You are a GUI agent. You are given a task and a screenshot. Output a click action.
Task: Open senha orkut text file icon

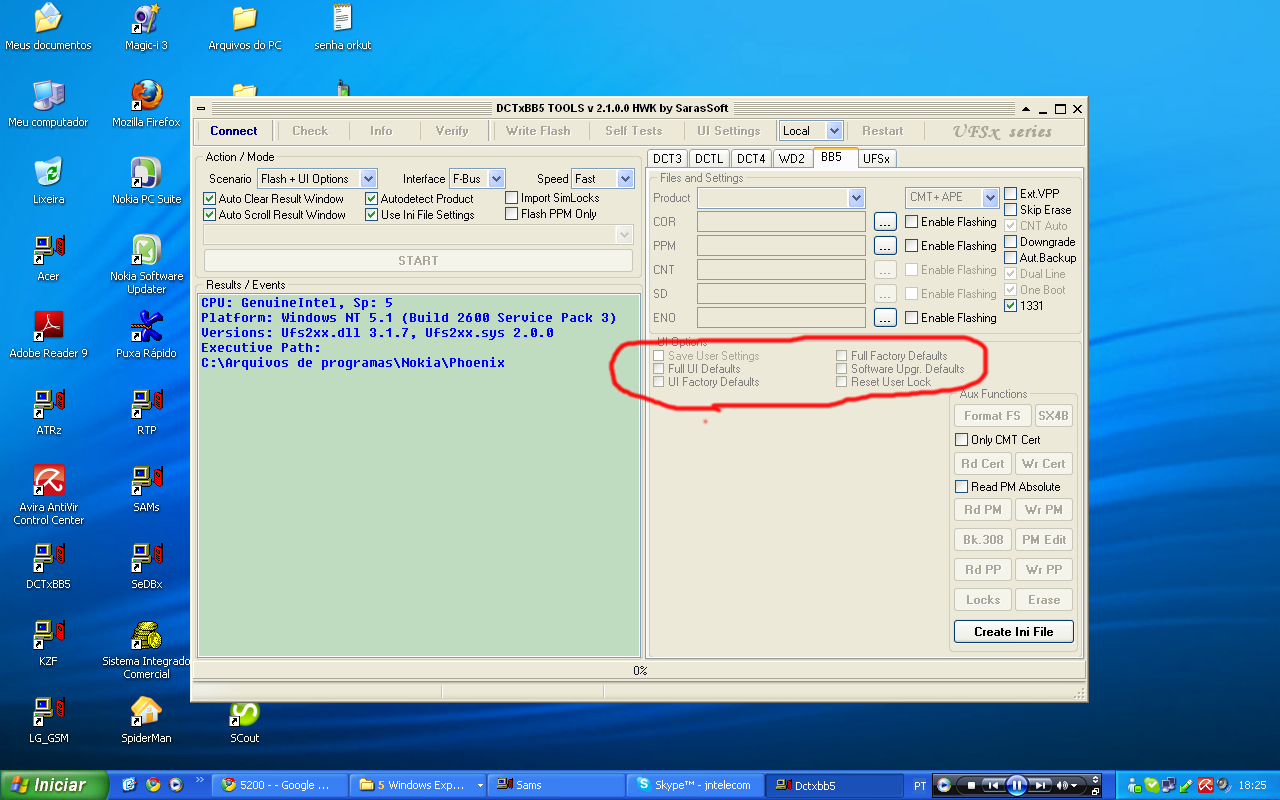pyautogui.click(x=342, y=27)
